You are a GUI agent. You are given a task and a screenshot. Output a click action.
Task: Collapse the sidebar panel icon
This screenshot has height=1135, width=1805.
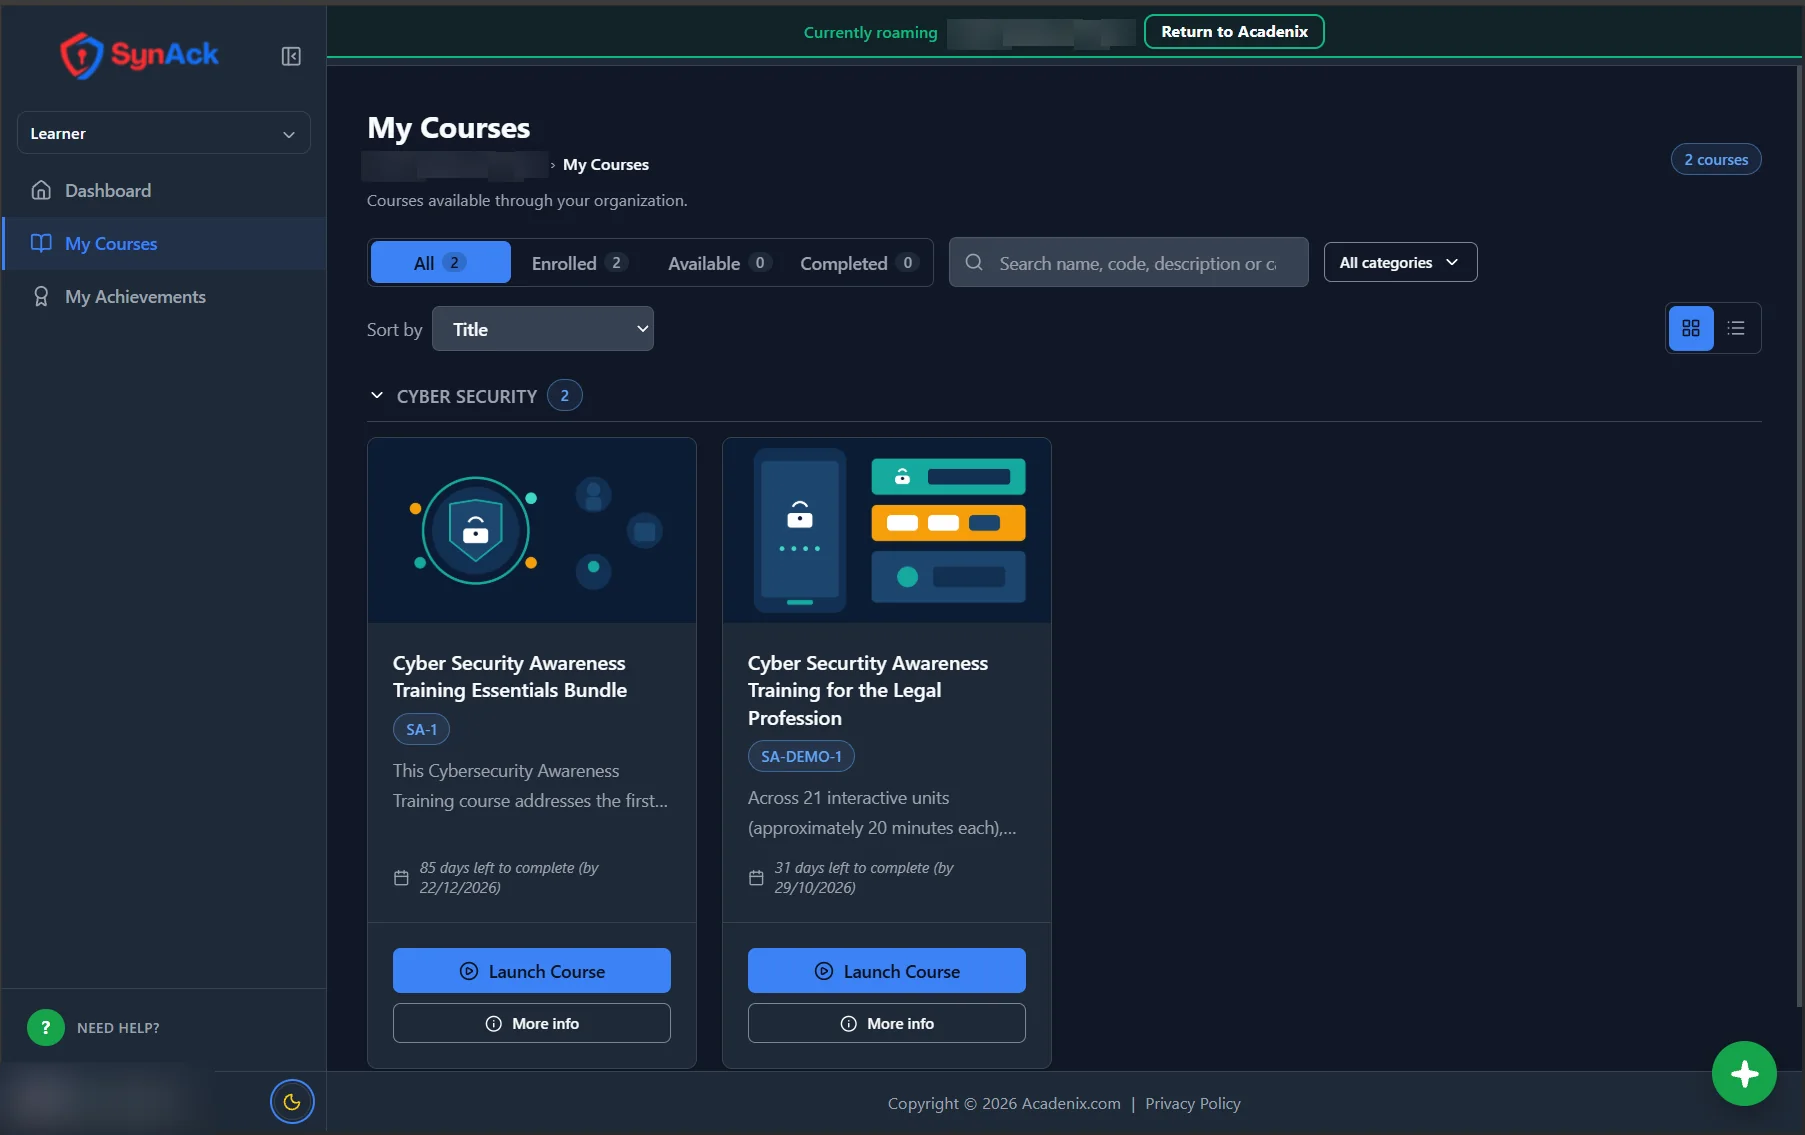291,56
